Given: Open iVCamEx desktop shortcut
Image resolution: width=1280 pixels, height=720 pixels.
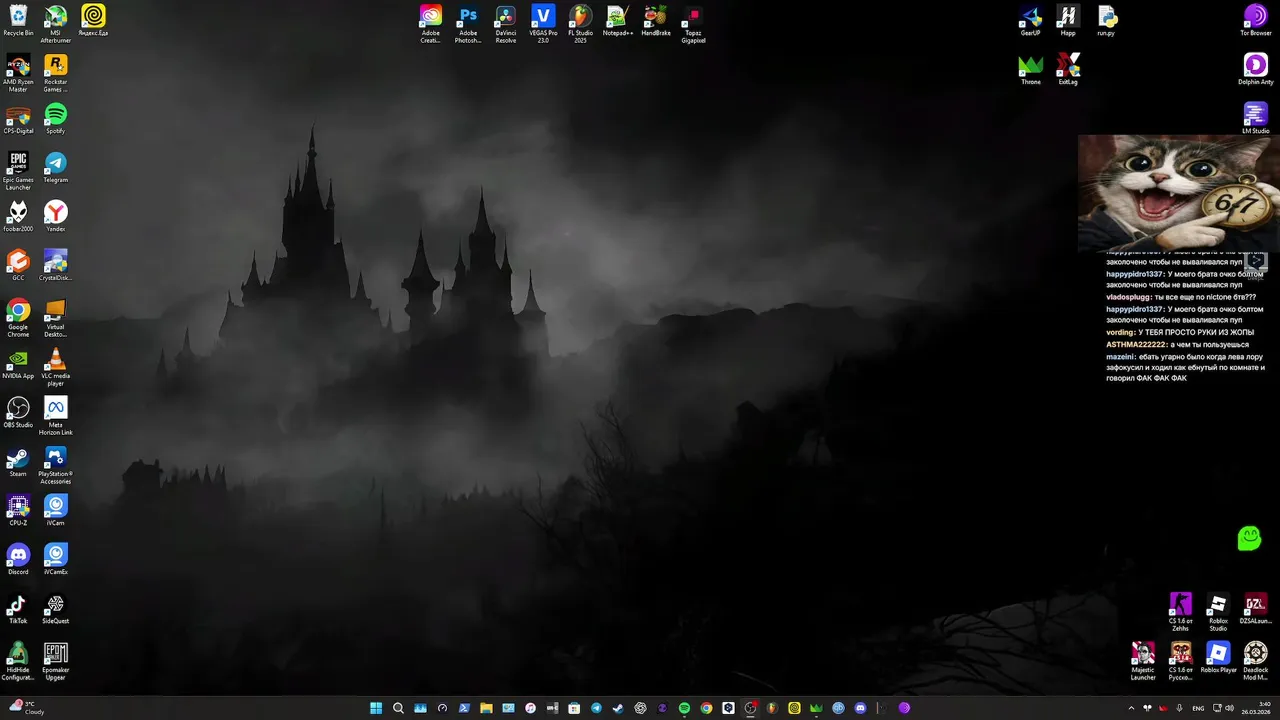Looking at the screenshot, I should coord(56,559).
